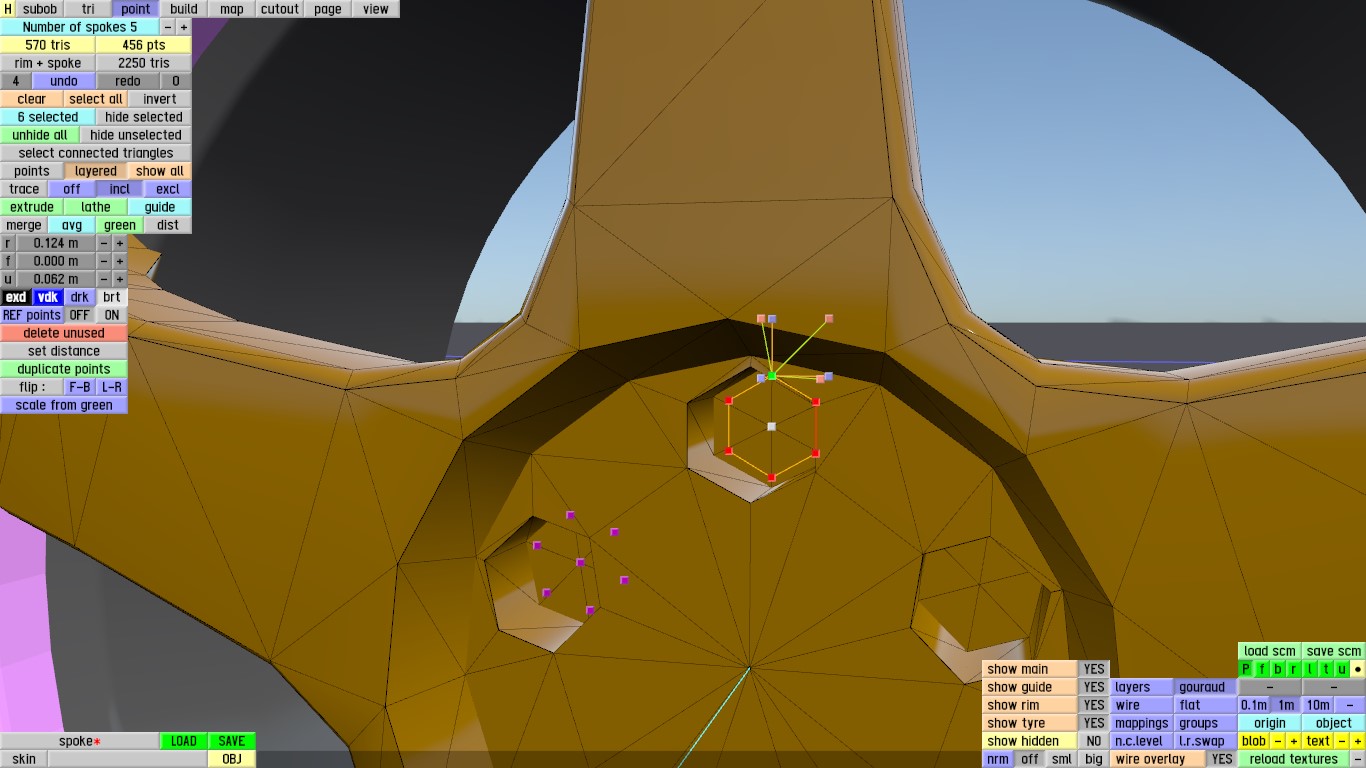Viewport: 1366px width, 768px height.
Task: Decrease the r coordinate value
Action: [104, 243]
